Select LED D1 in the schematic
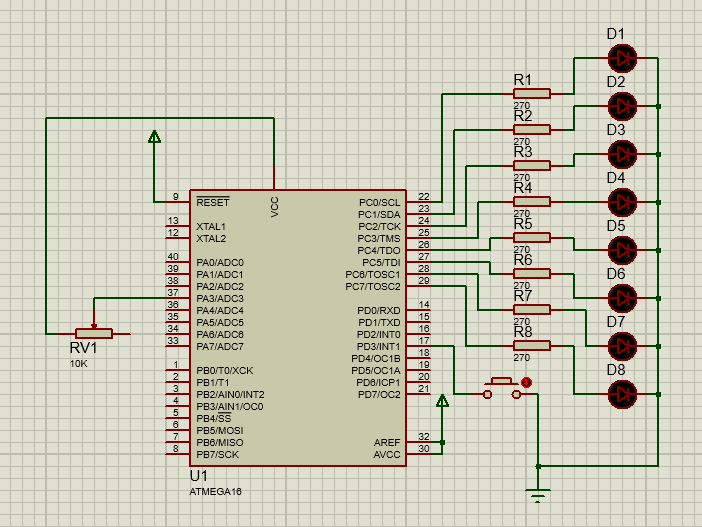Screen dimensions: 702x527 (622, 58)
